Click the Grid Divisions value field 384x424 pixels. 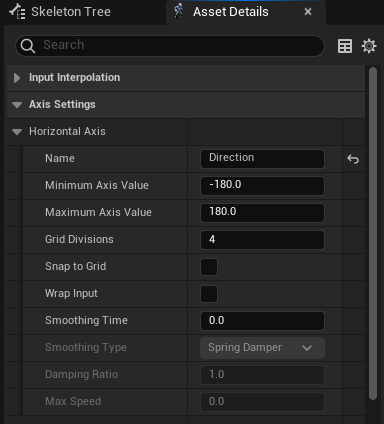click(262, 240)
